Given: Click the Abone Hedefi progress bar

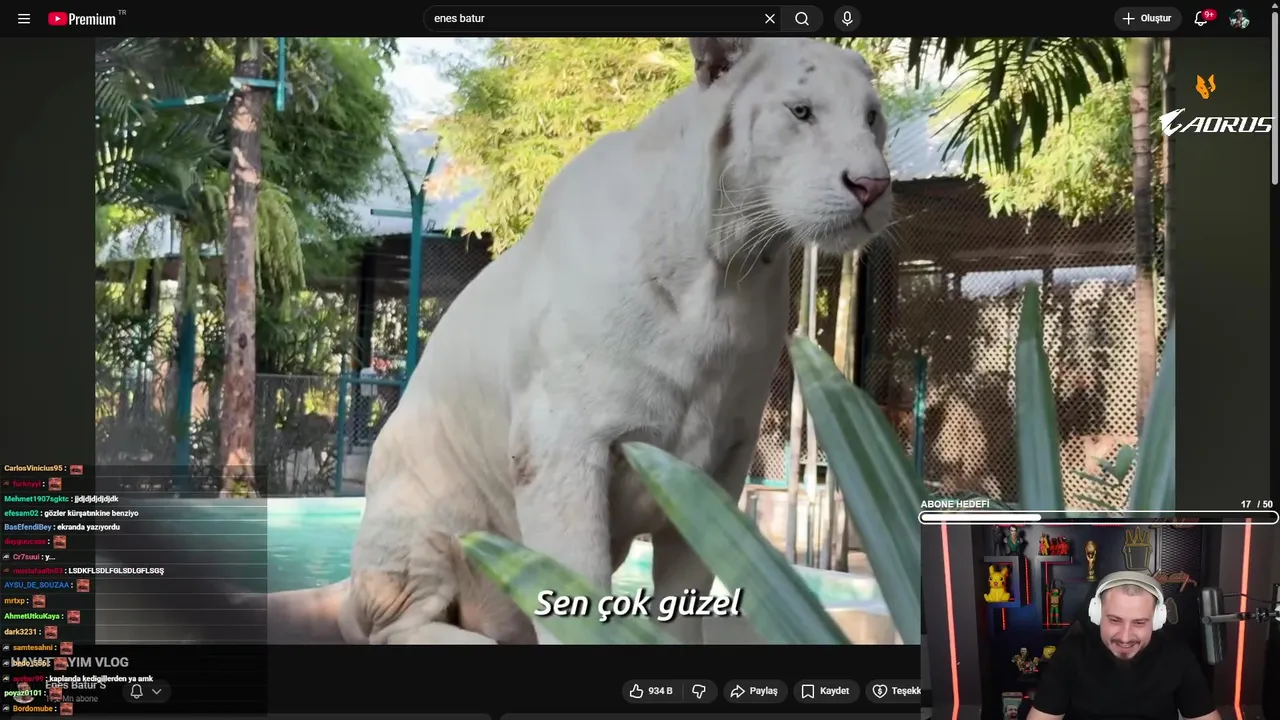Looking at the screenshot, I should [x=1098, y=518].
